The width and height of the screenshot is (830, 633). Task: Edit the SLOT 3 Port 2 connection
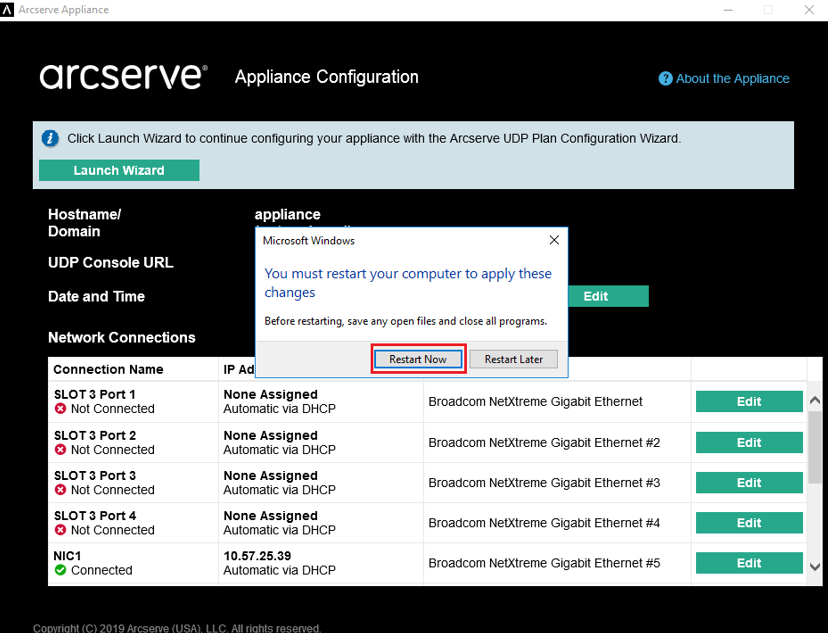coord(749,442)
